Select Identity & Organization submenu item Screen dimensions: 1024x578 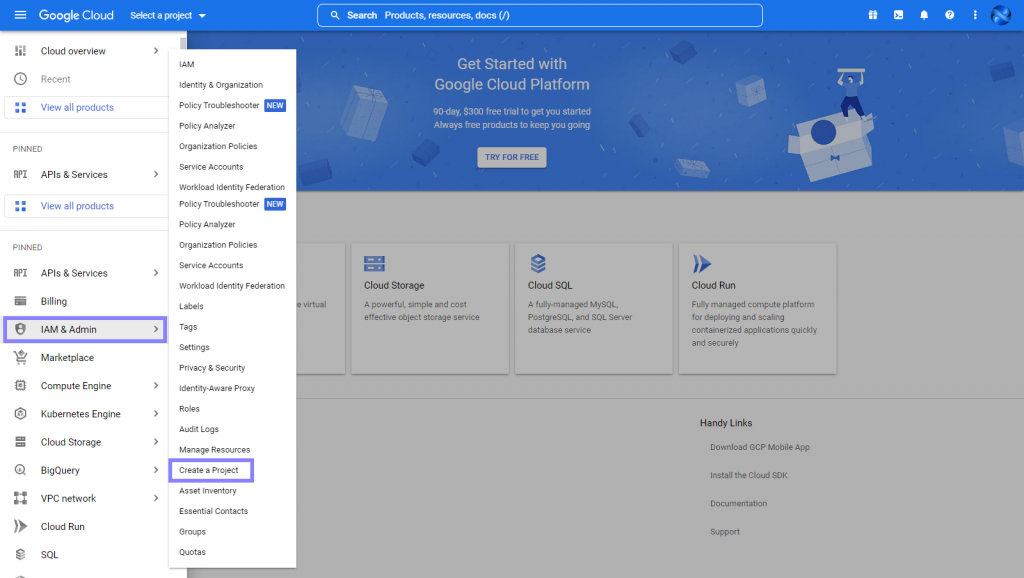coord(221,85)
